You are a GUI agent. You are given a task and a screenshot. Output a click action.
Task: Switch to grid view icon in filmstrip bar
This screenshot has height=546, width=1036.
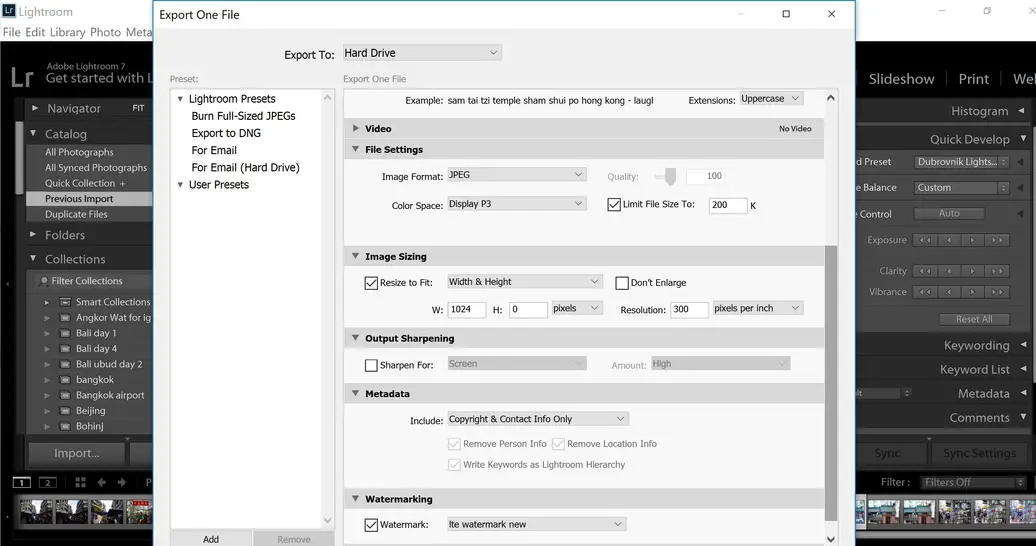80,483
